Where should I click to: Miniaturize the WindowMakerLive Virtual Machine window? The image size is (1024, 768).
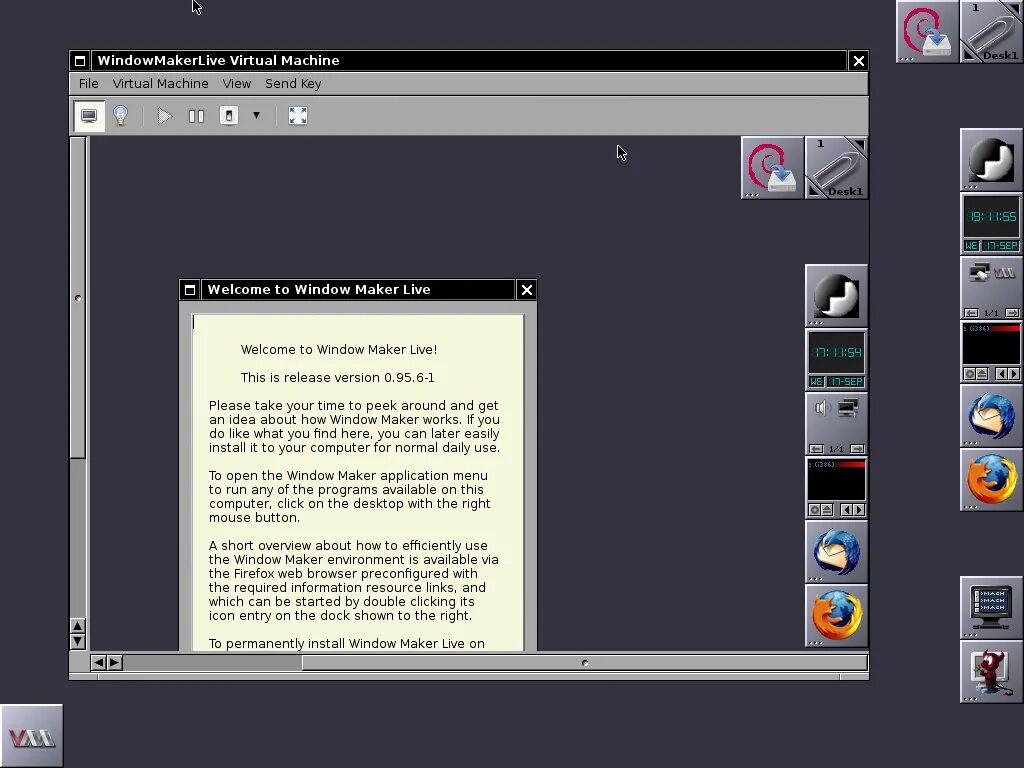[80, 61]
